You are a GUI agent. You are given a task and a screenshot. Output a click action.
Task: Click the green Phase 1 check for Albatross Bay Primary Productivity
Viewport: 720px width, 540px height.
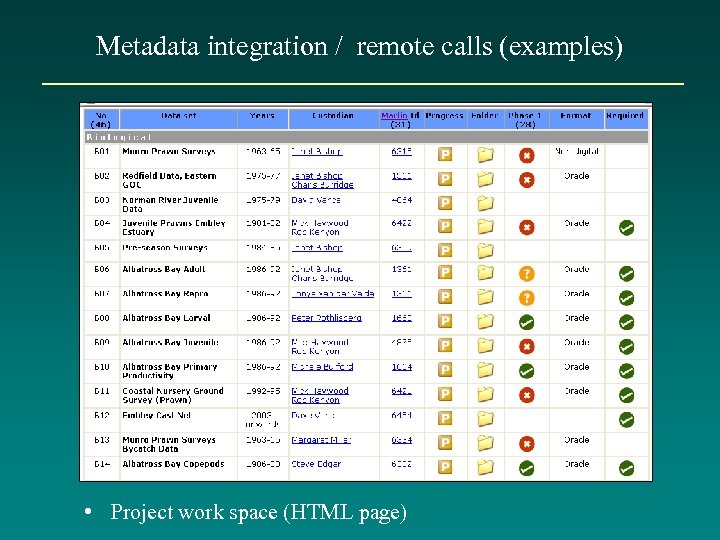[527, 371]
